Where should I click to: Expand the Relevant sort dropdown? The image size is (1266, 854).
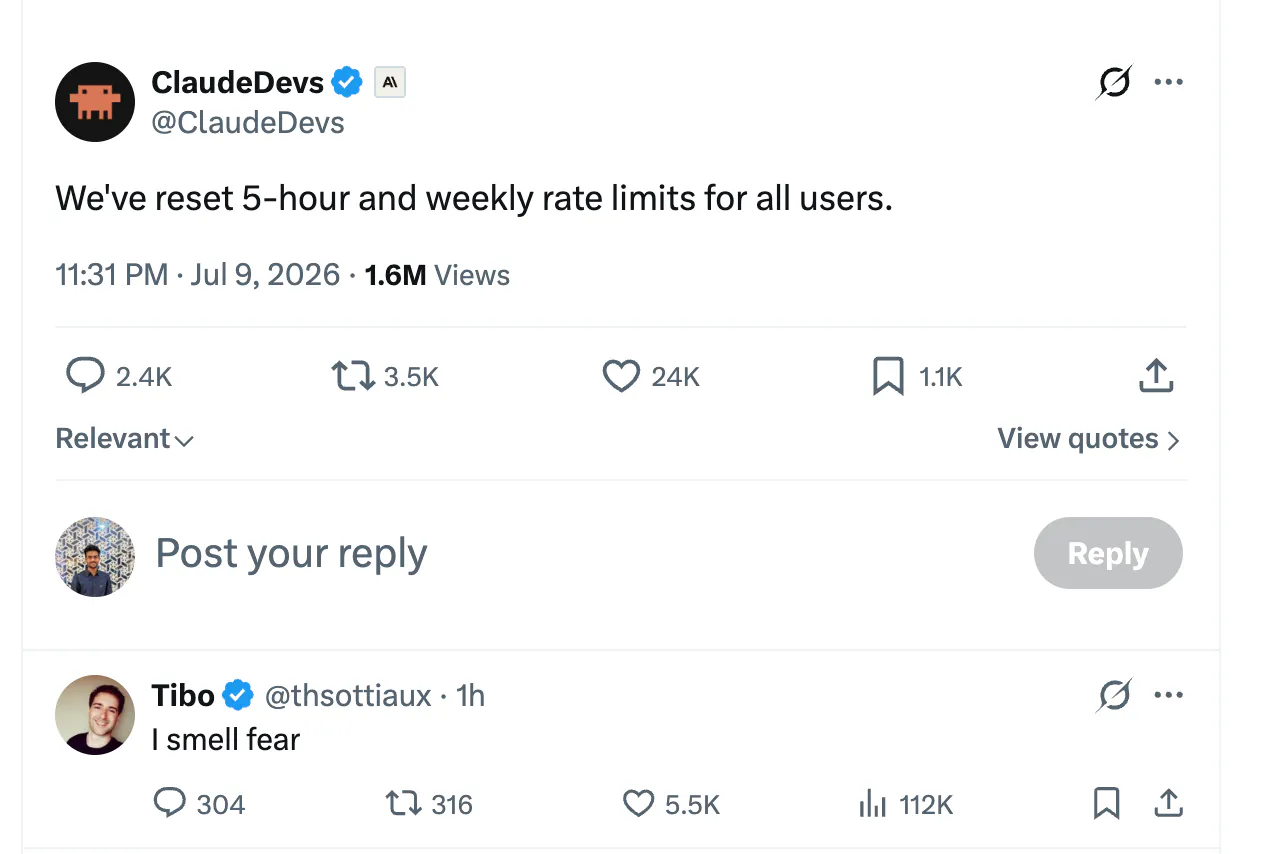124,439
